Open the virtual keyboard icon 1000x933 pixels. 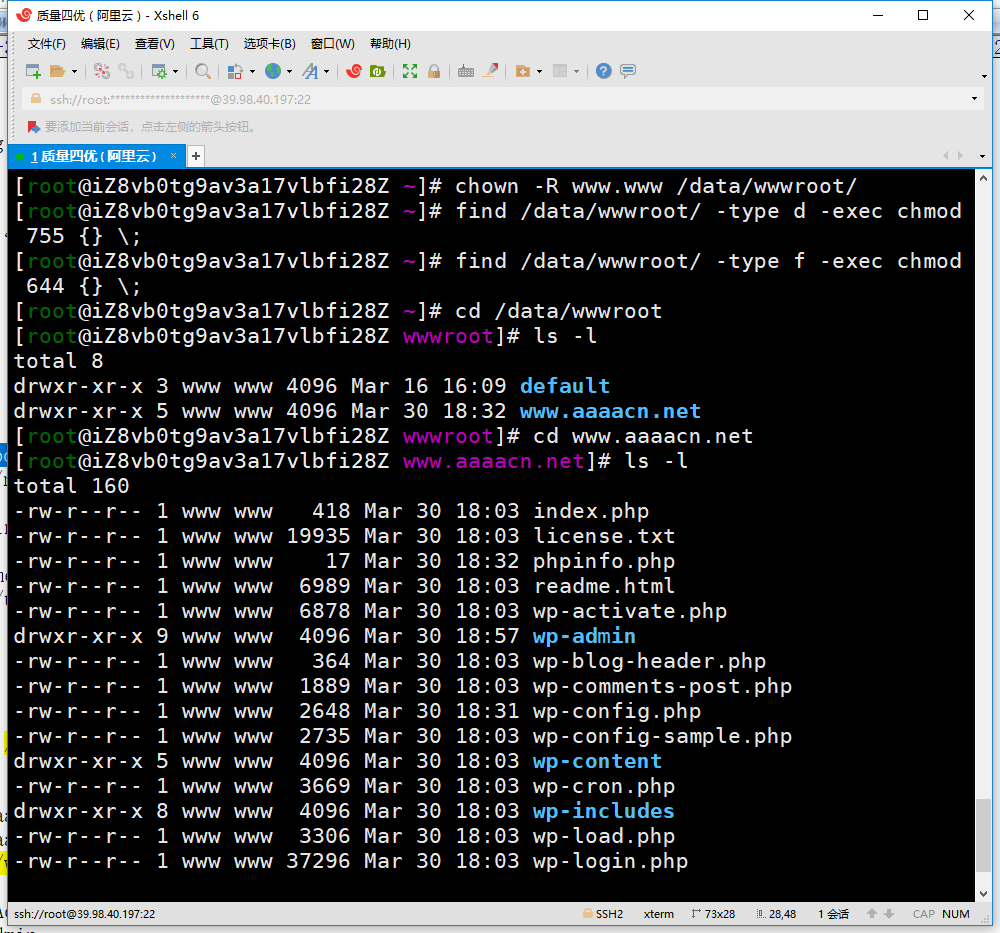[x=465, y=71]
